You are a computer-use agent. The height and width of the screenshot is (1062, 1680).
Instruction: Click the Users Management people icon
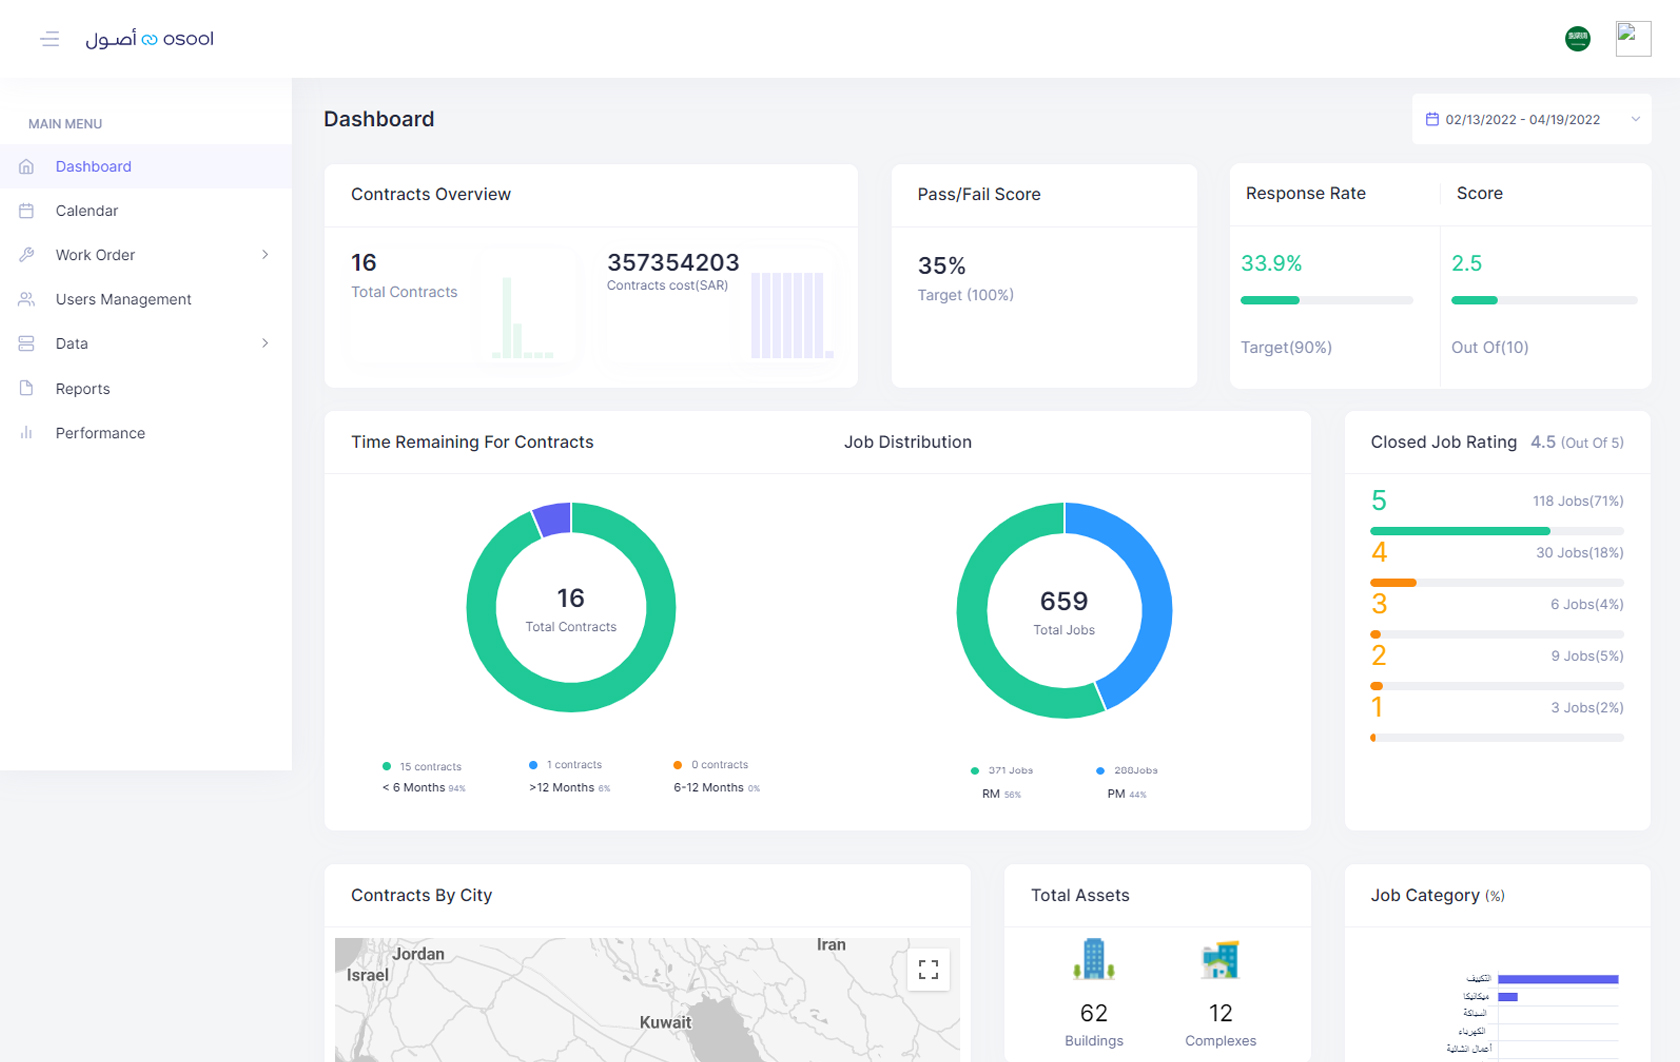tap(27, 299)
